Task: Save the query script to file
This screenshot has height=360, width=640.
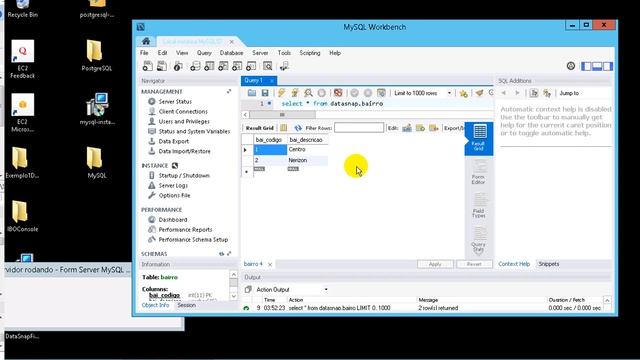Action: pyautogui.click(x=265, y=93)
